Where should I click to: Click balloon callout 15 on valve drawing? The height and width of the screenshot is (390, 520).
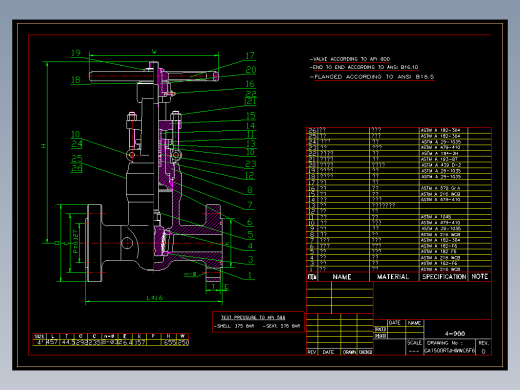click(251, 116)
